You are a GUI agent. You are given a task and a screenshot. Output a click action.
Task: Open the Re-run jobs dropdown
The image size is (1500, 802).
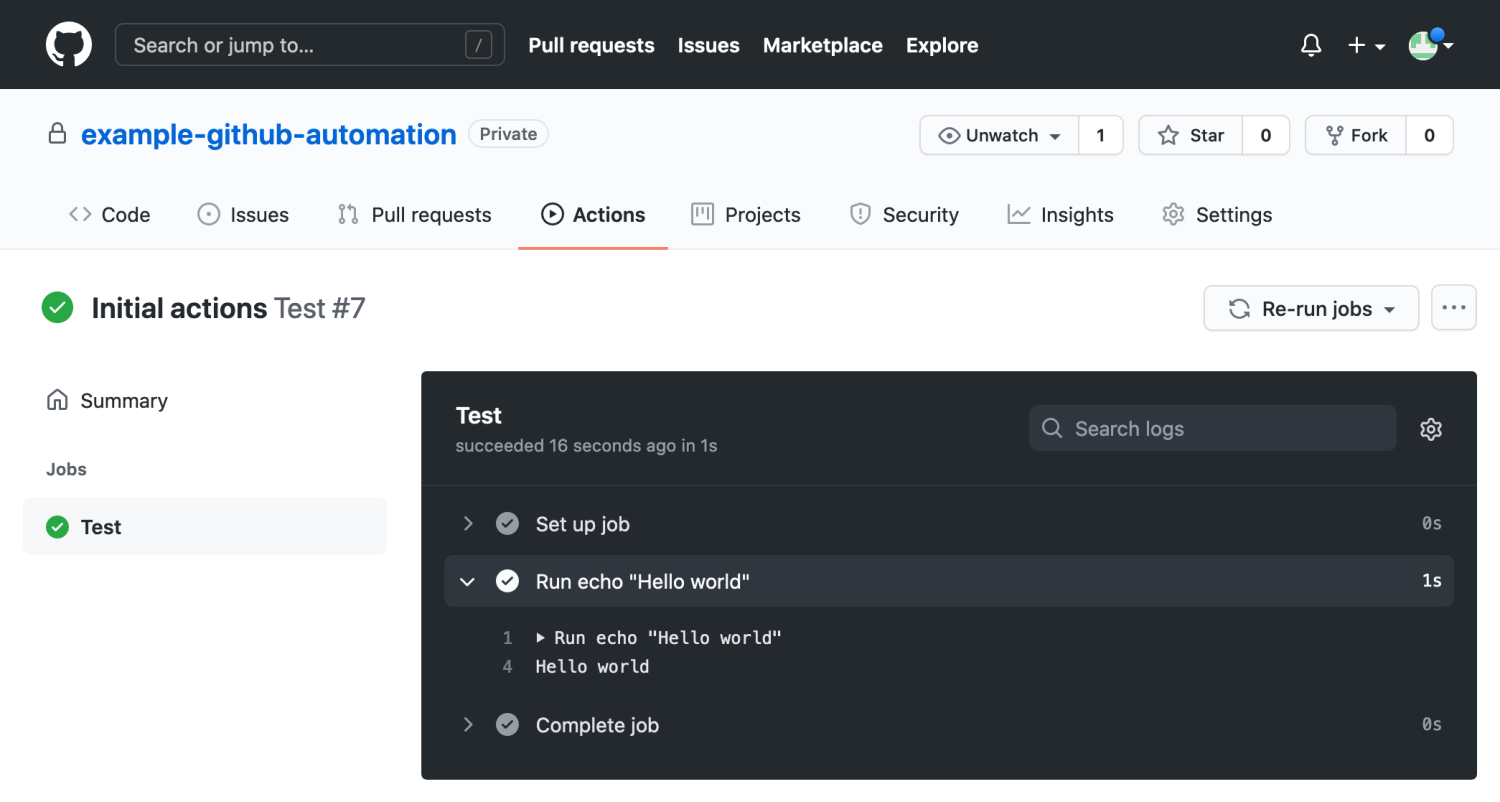click(x=1311, y=308)
